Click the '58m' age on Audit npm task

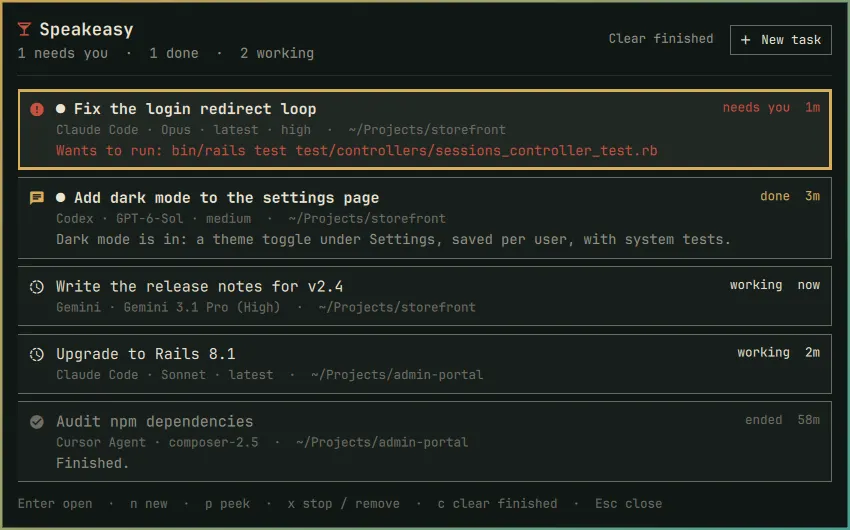coord(809,420)
